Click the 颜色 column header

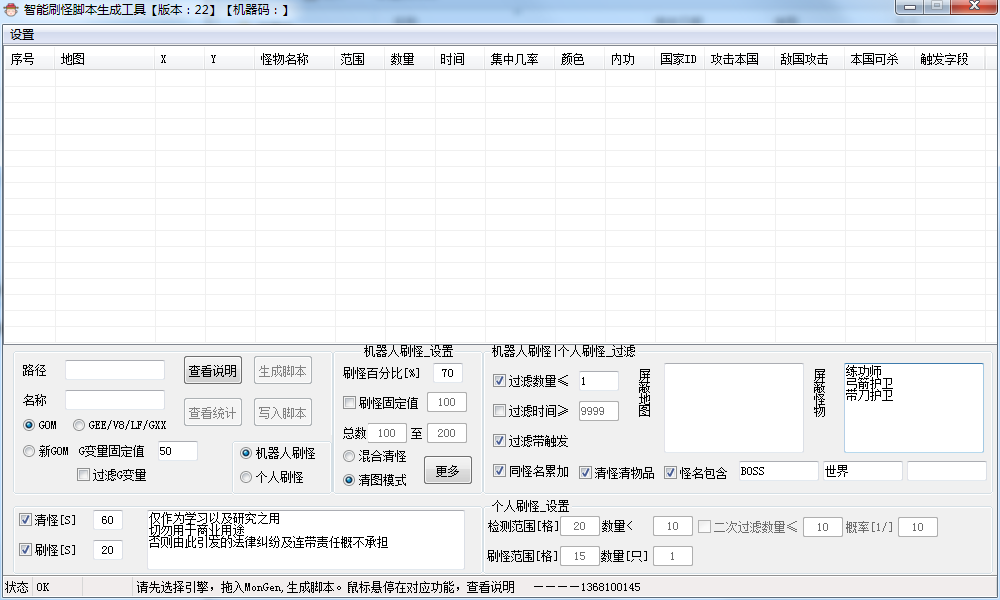click(x=580, y=59)
